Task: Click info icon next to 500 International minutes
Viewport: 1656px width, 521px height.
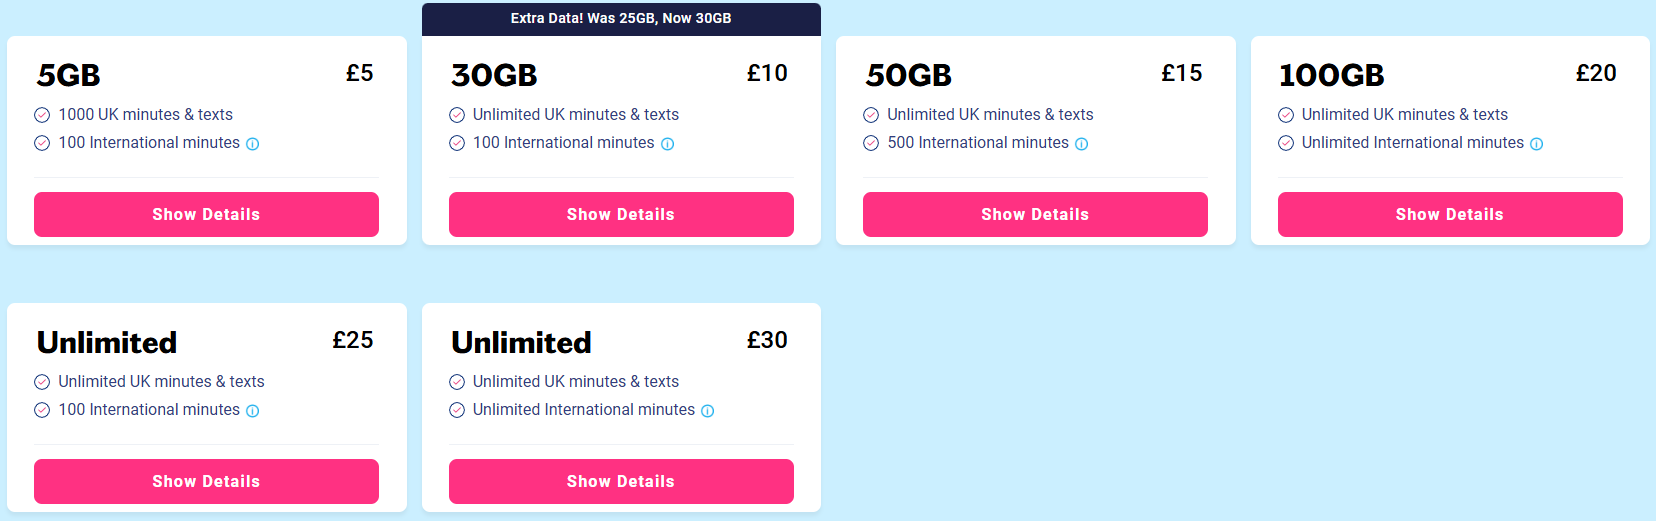Action: click(x=1082, y=144)
